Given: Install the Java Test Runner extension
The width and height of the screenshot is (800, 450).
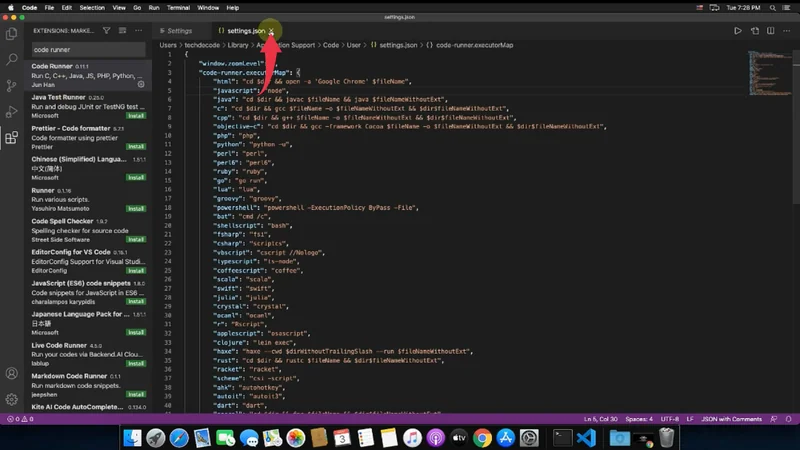Looking at the screenshot, I should coord(136,115).
